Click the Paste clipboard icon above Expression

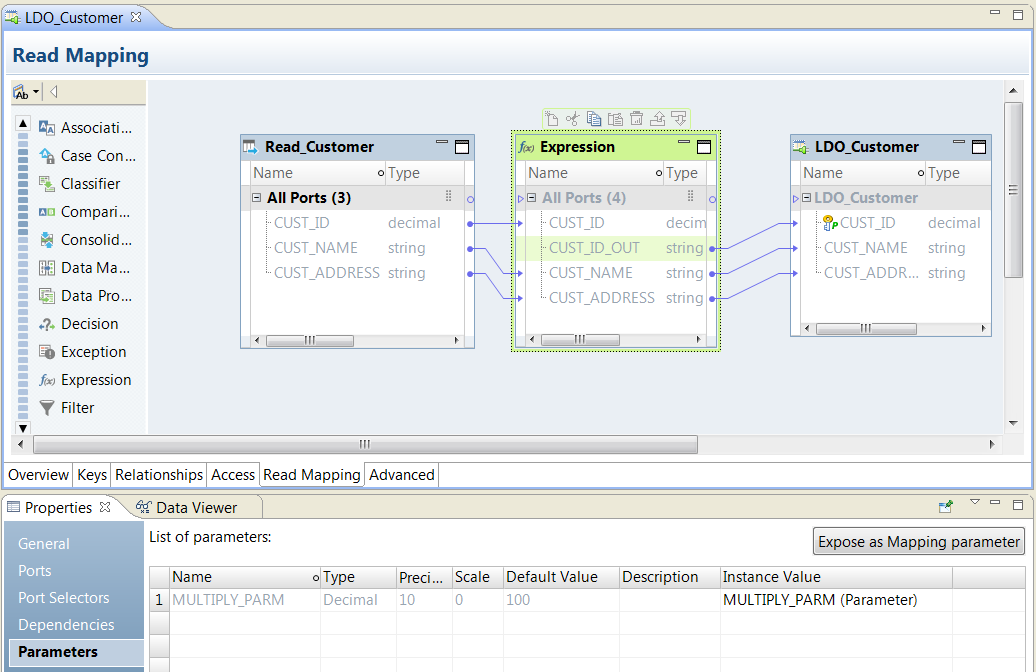615,119
